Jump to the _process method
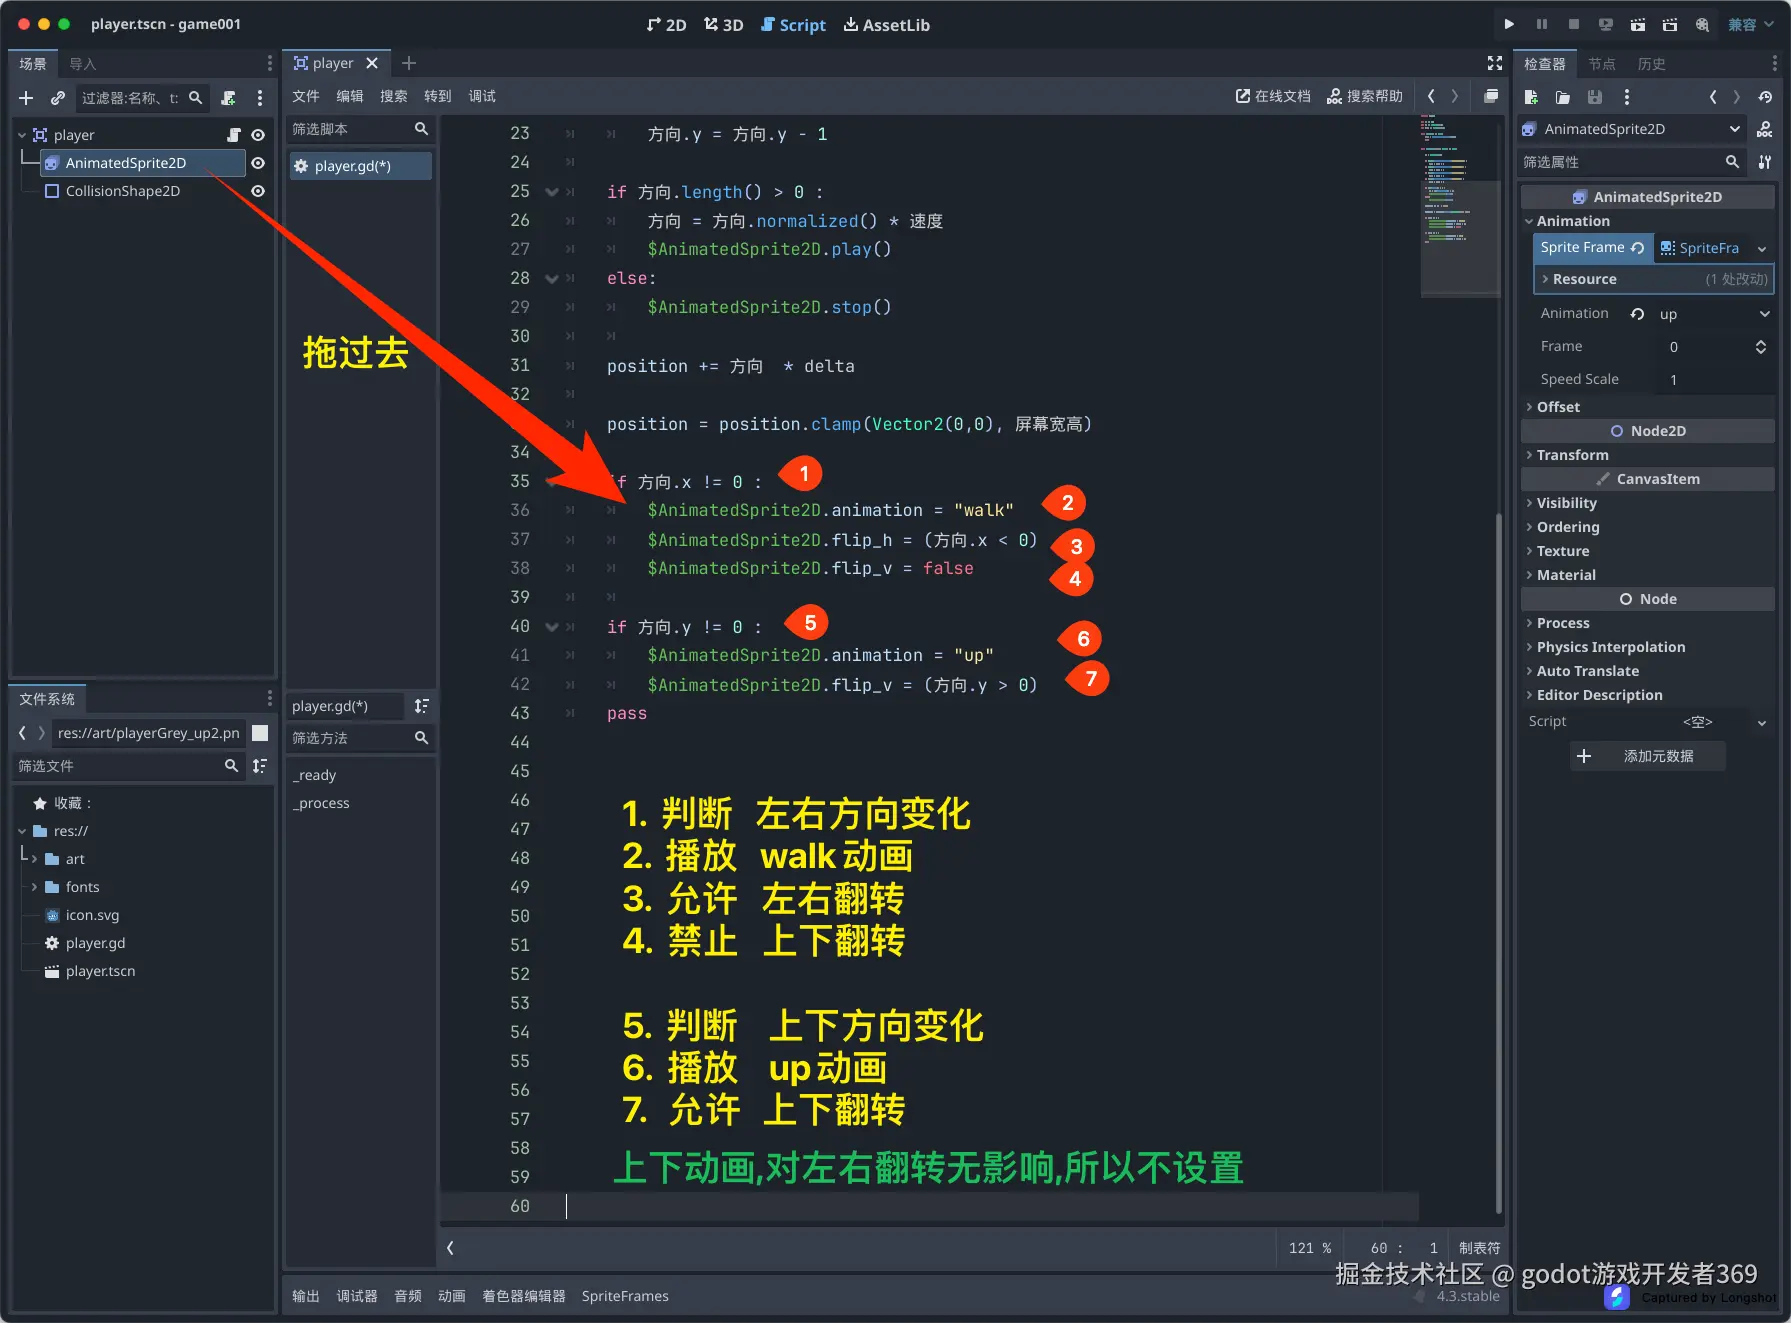Screen dimensions: 1791x1323 [x=321, y=803]
